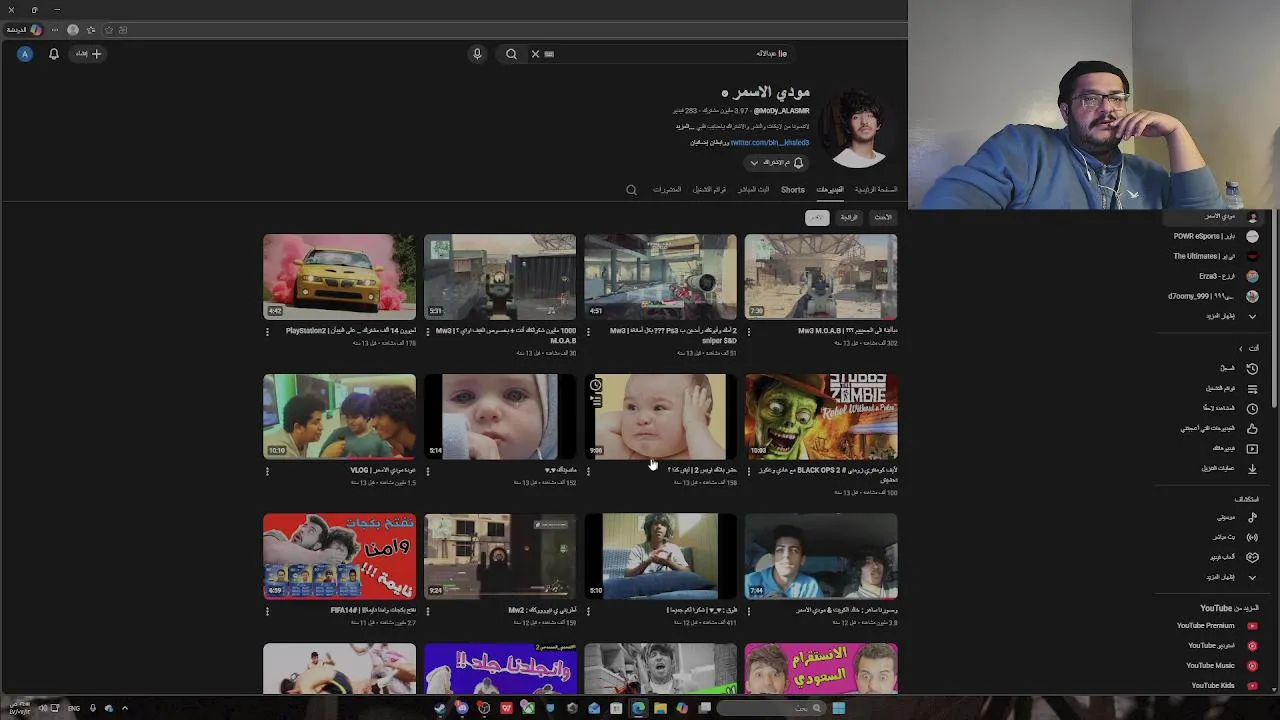Switch to the Shorts tab

tap(793, 189)
